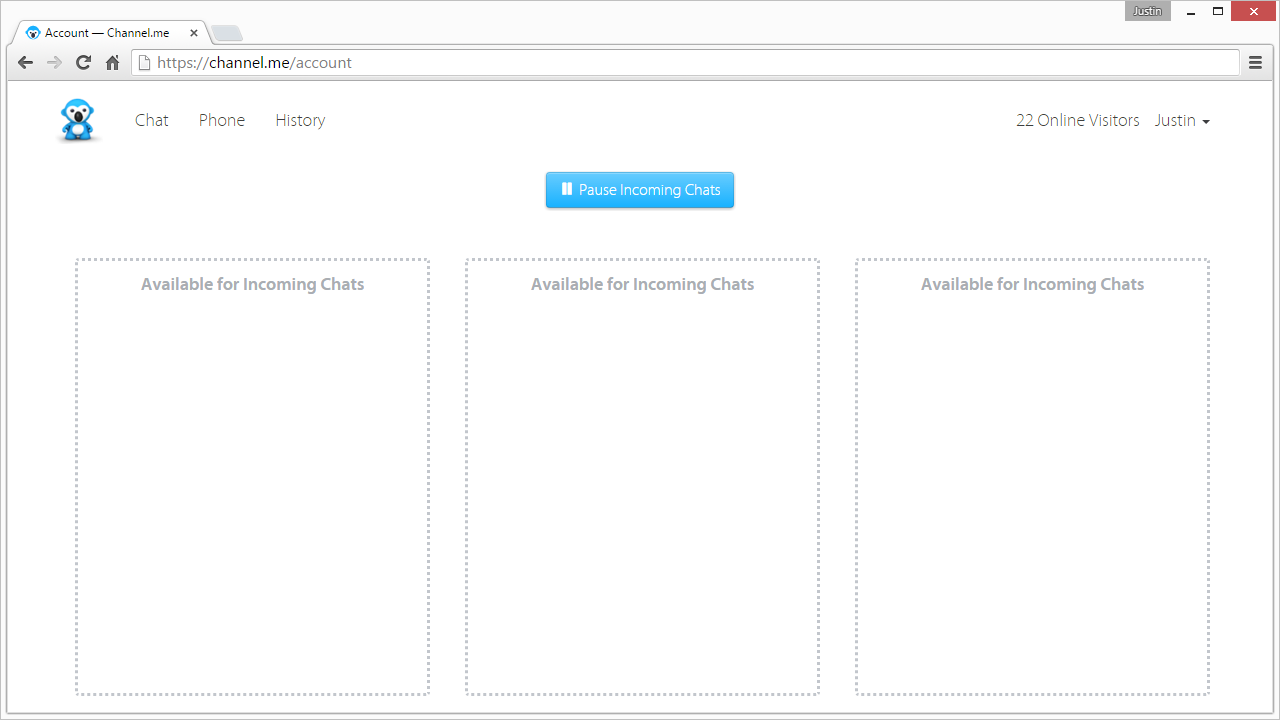Open the History page
Screen dimensions: 1280x720
[300, 120]
